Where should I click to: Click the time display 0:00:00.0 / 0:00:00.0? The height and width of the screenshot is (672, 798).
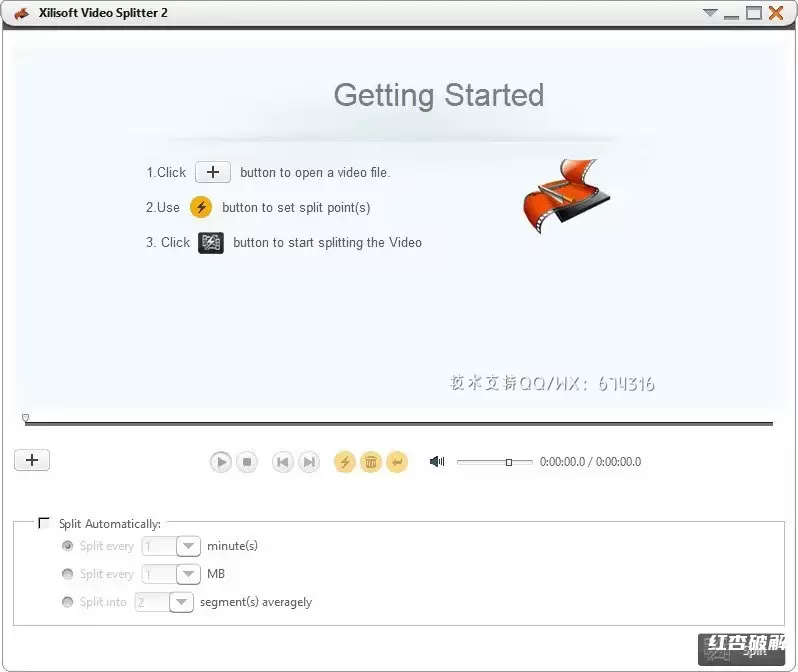[590, 462]
